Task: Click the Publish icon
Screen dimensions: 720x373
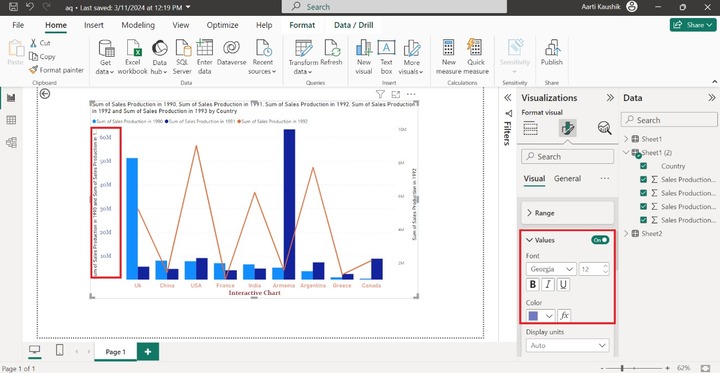Action: click(551, 53)
